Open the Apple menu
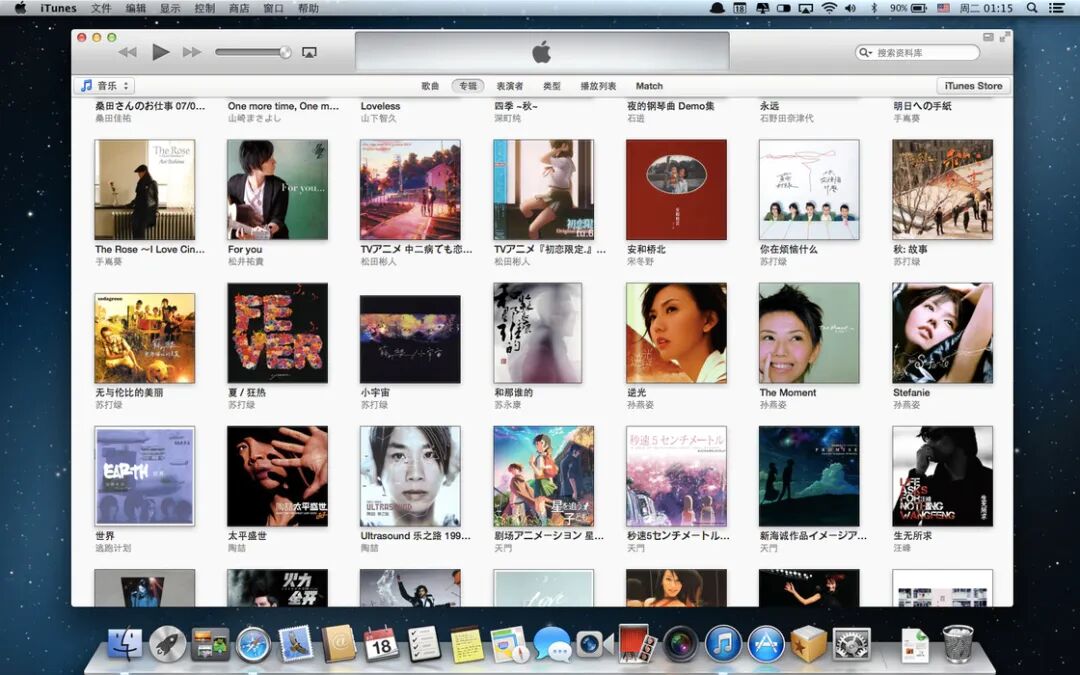 [x=20, y=8]
